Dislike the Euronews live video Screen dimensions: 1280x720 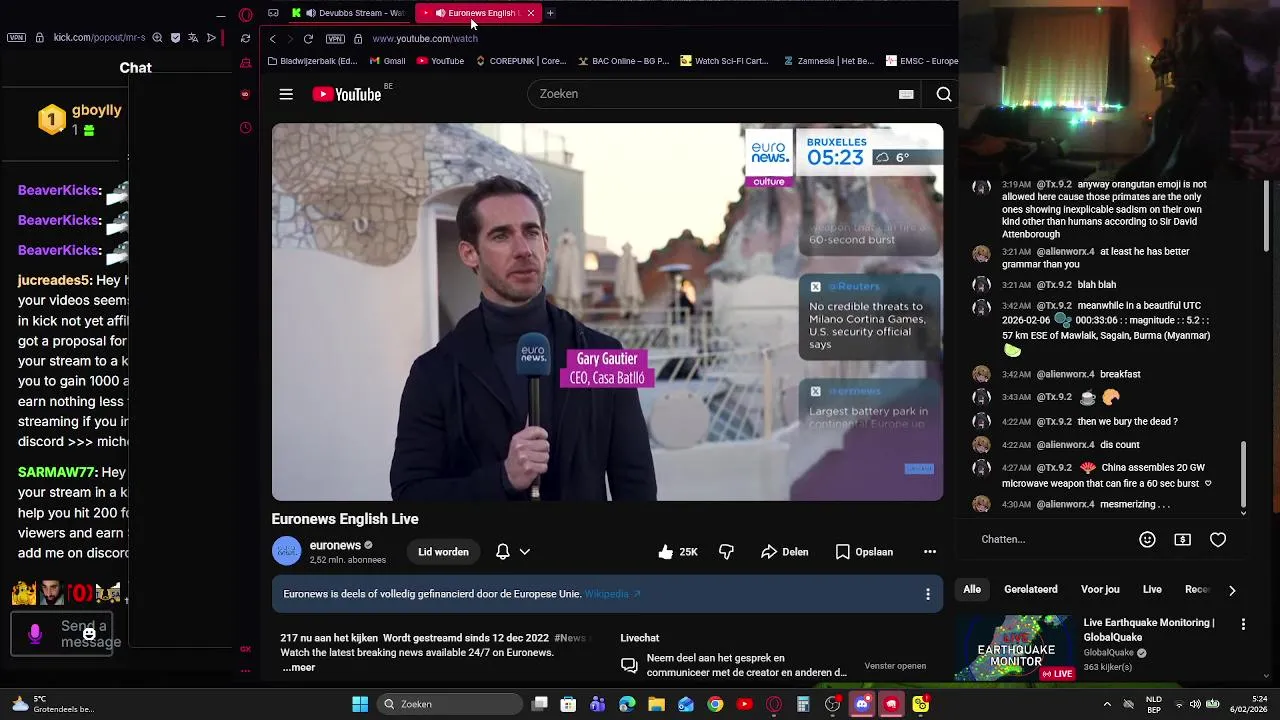point(726,552)
